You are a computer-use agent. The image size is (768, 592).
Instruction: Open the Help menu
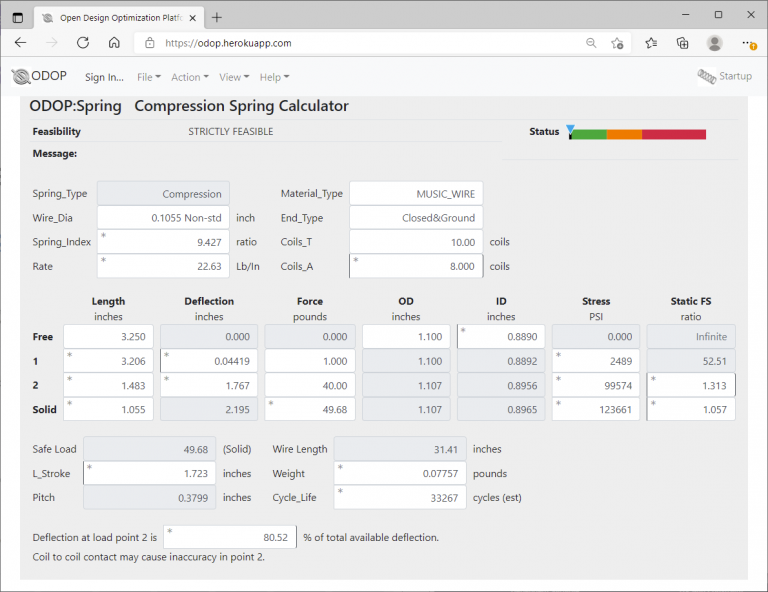coord(274,77)
